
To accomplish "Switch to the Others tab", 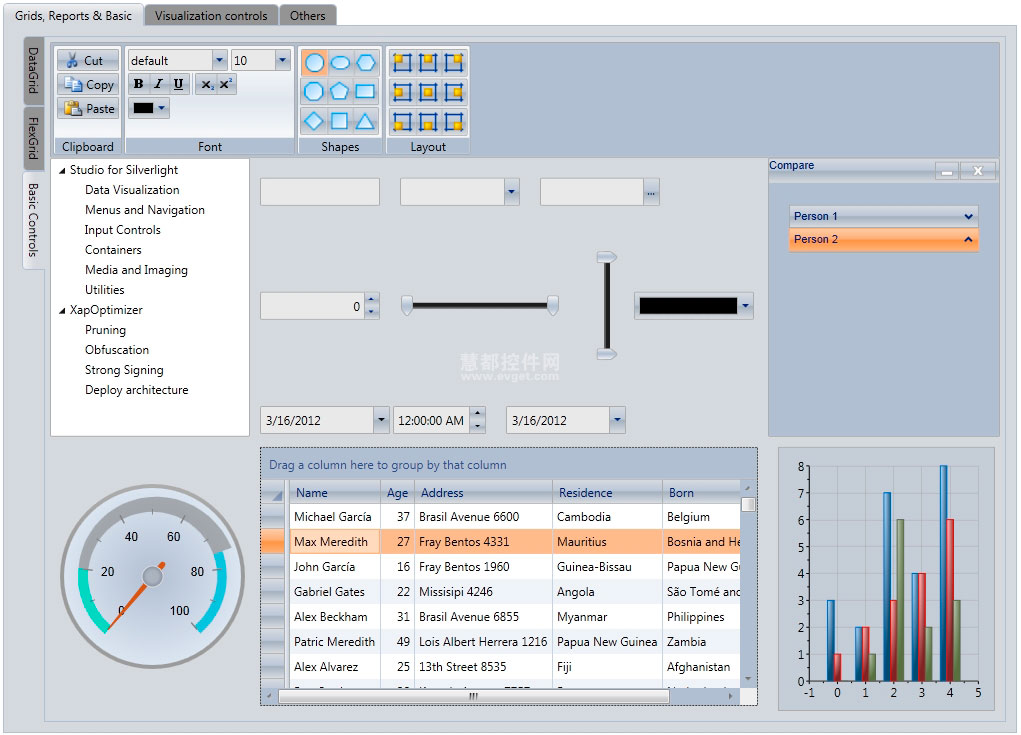I will tap(307, 16).
